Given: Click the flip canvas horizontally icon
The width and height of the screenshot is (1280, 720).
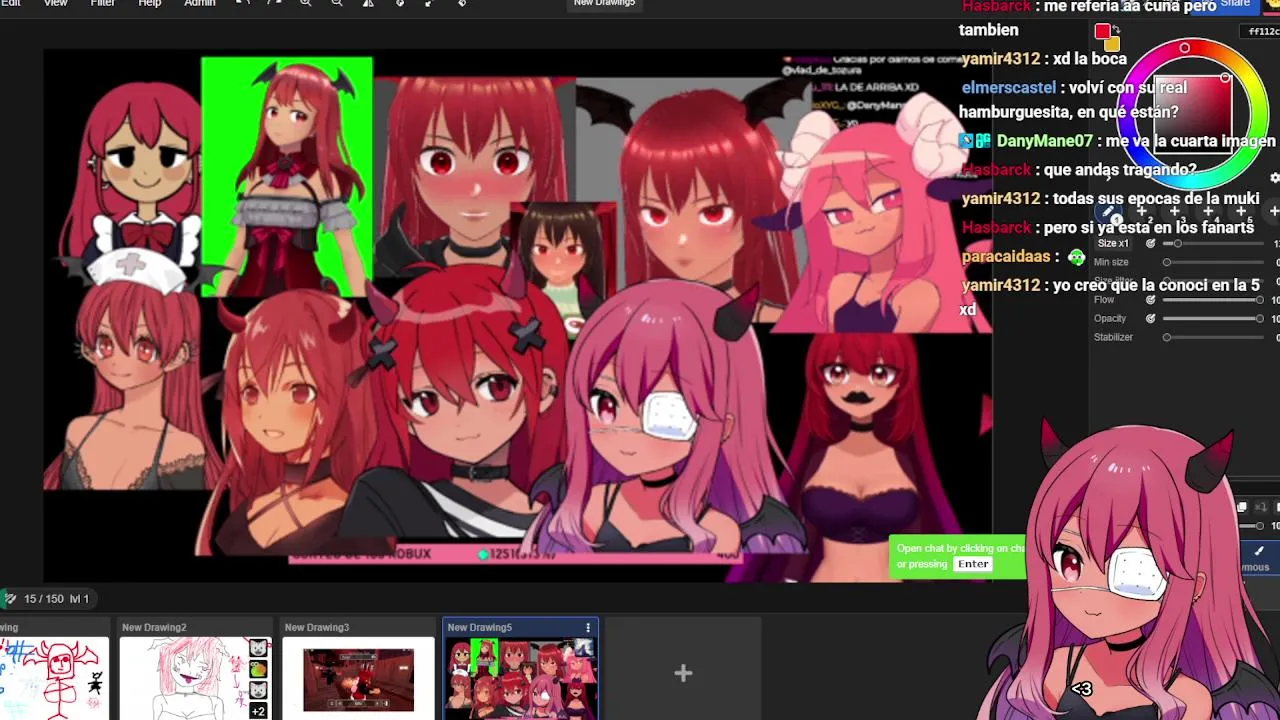Looking at the screenshot, I should (368, 3).
